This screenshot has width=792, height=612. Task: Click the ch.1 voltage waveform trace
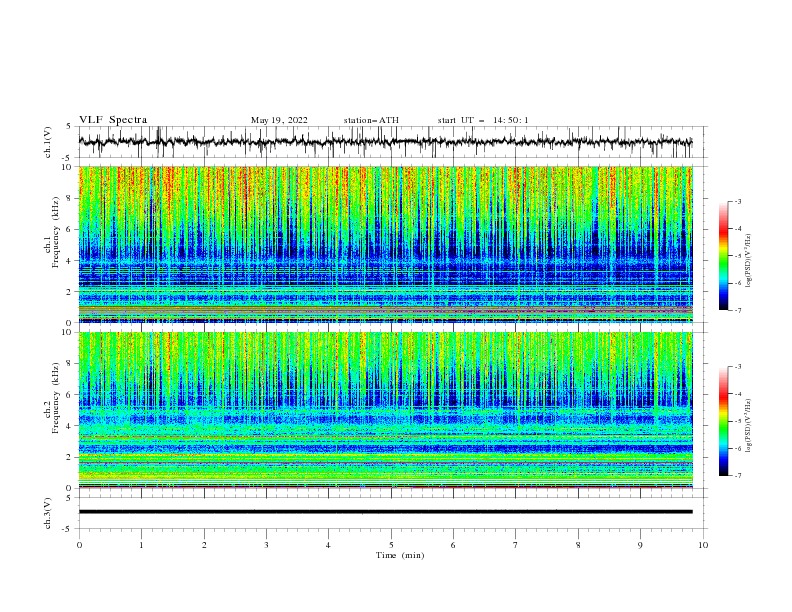(385, 142)
